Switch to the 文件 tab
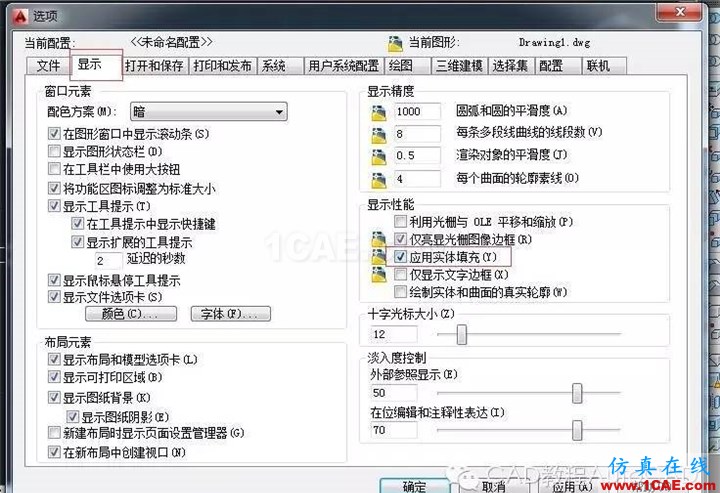The height and width of the screenshot is (493, 720). coord(49,66)
